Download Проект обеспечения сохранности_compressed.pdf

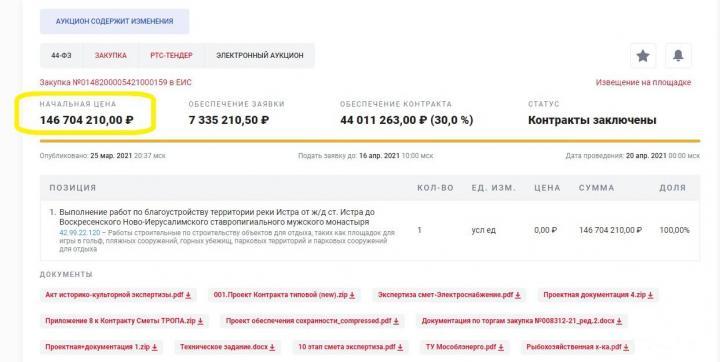coord(312,321)
